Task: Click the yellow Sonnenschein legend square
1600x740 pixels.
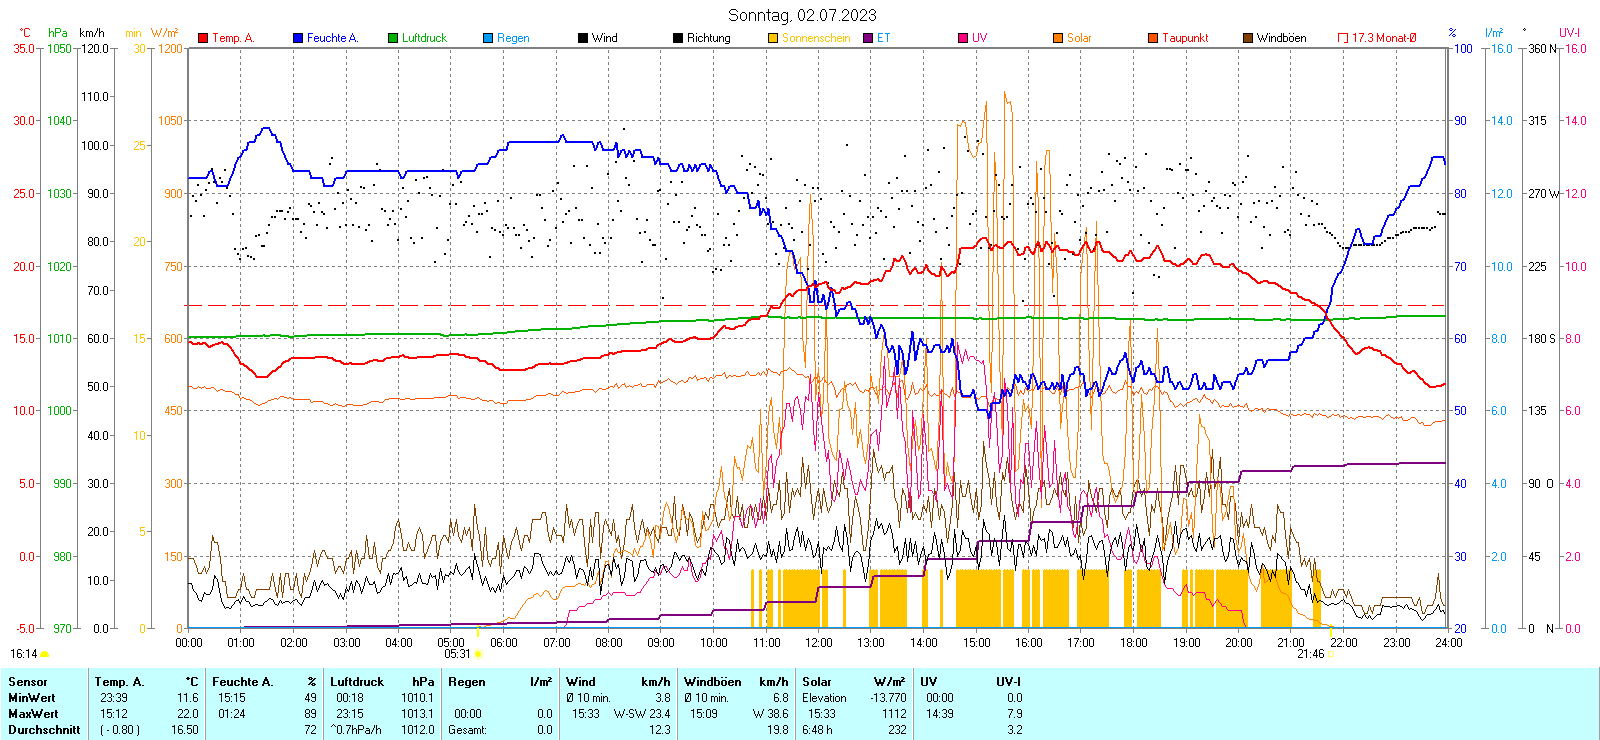Action: tap(773, 38)
